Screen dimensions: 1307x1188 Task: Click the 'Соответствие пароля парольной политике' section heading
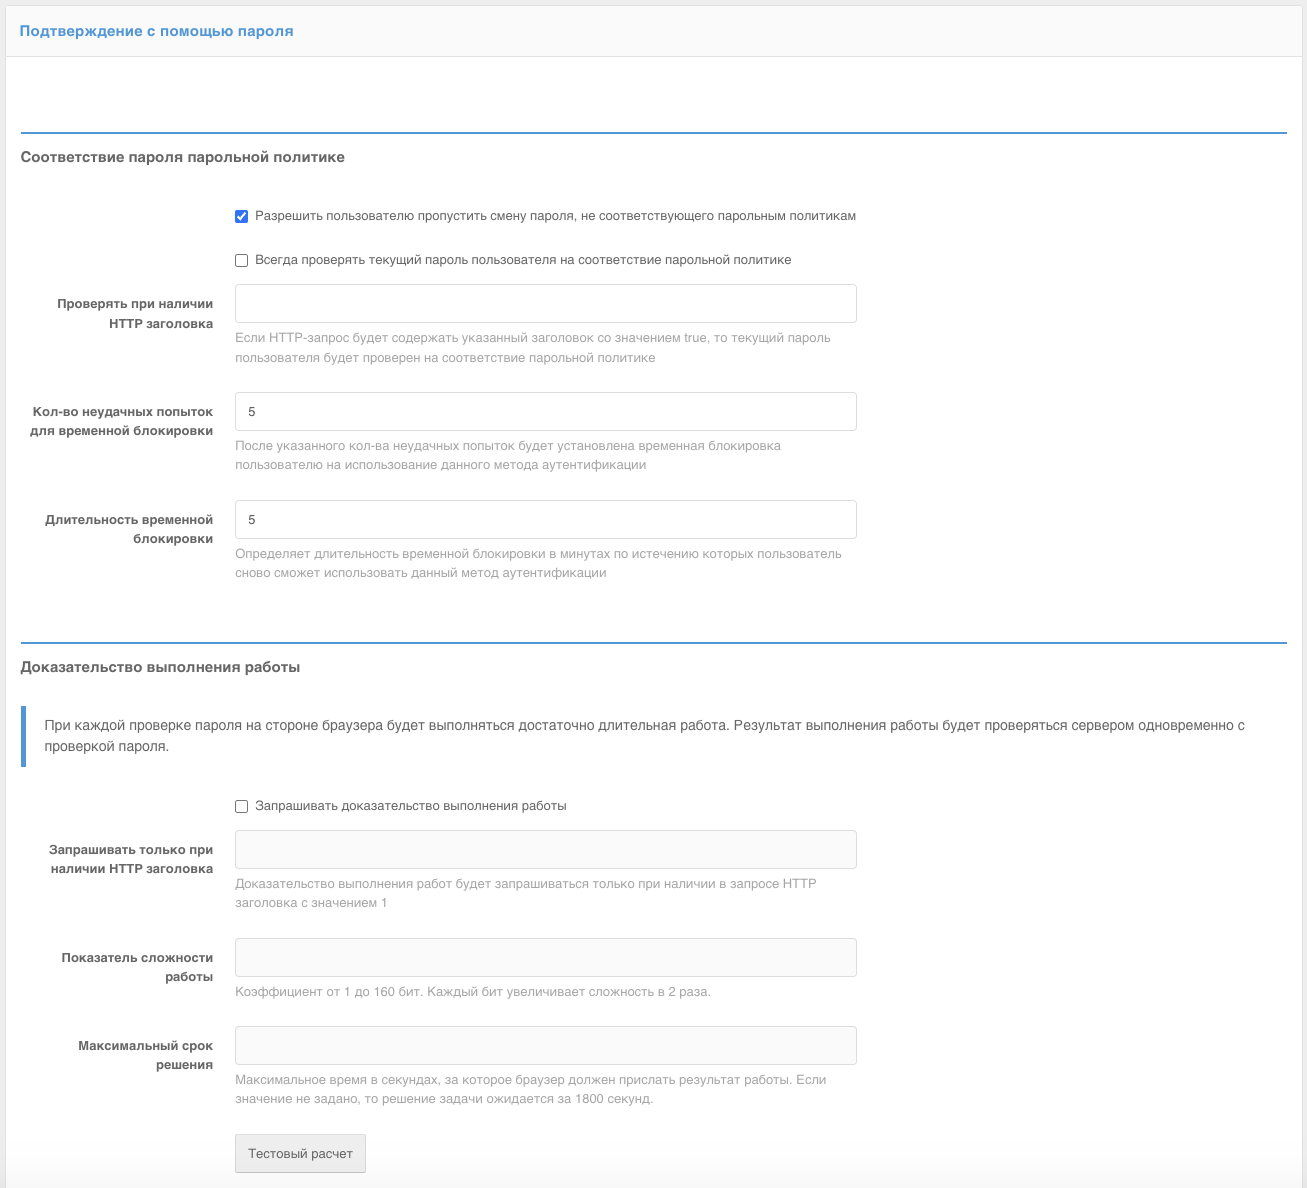[x=183, y=157]
